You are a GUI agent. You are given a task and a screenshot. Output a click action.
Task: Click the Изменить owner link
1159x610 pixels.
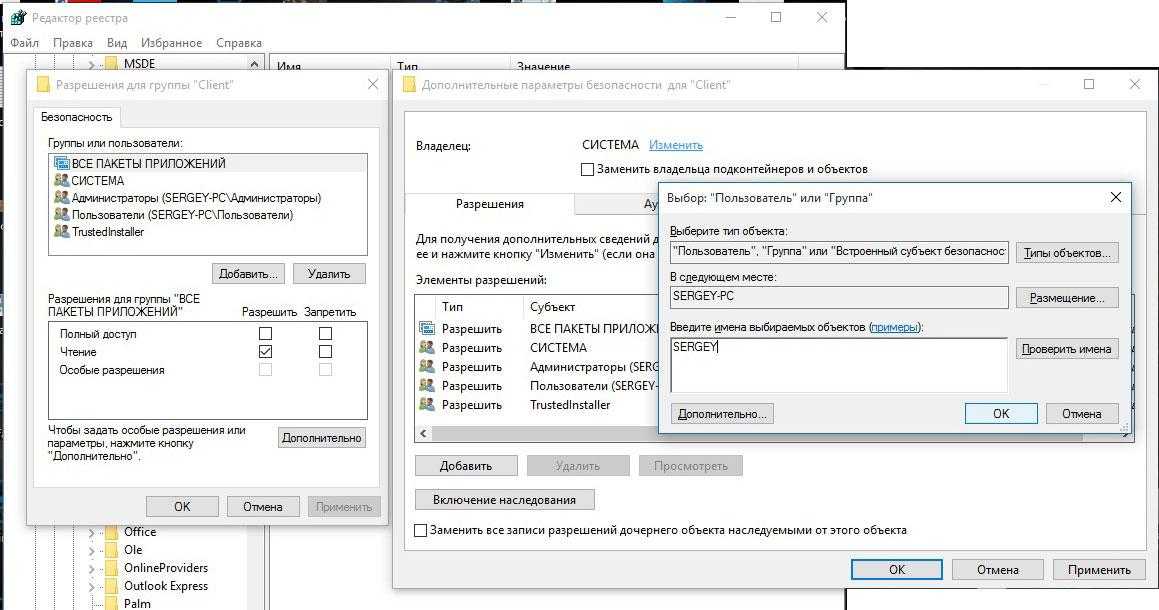point(675,145)
